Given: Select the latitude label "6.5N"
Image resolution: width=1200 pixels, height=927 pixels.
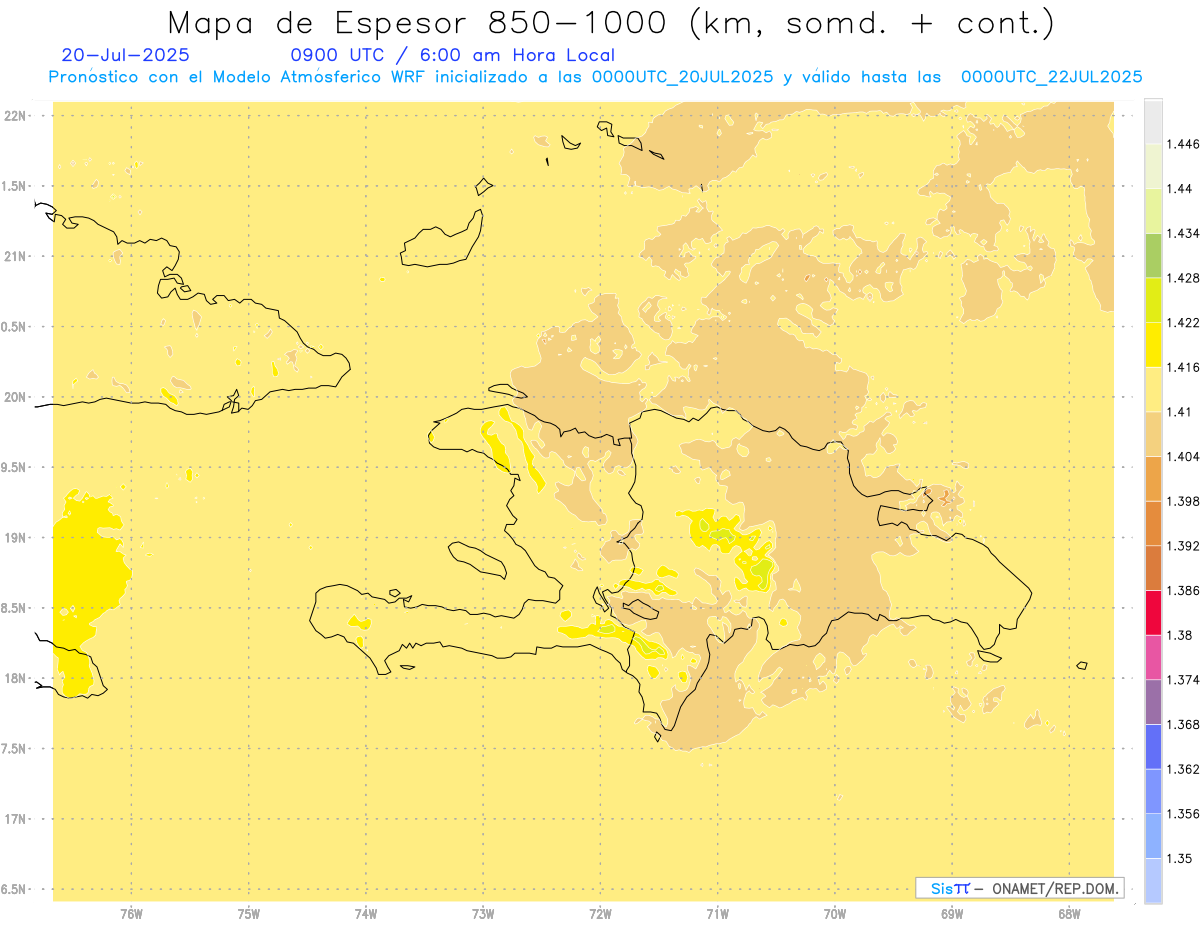Looking at the screenshot, I should [14, 889].
